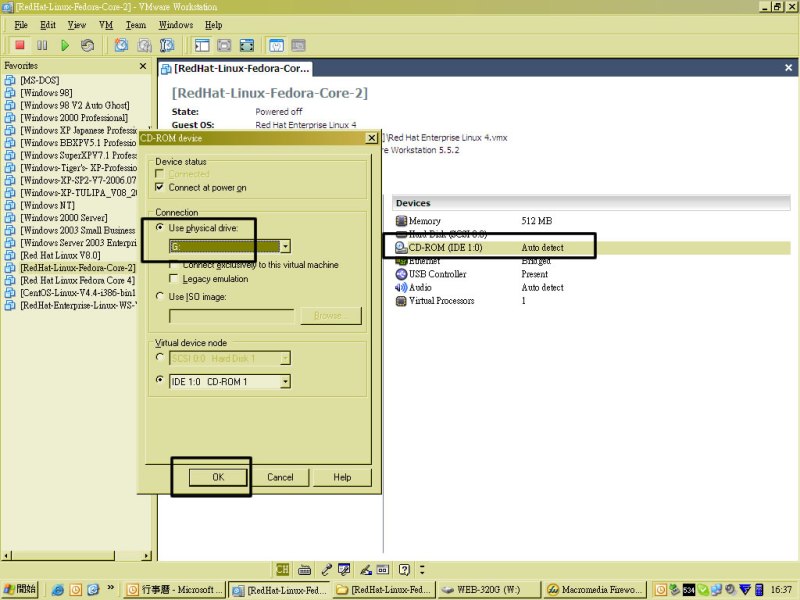Screen dimensions: 800x600
Task: Click the SCSI 0:0 Hard Disk 1 radio button
Action: click(x=160, y=358)
